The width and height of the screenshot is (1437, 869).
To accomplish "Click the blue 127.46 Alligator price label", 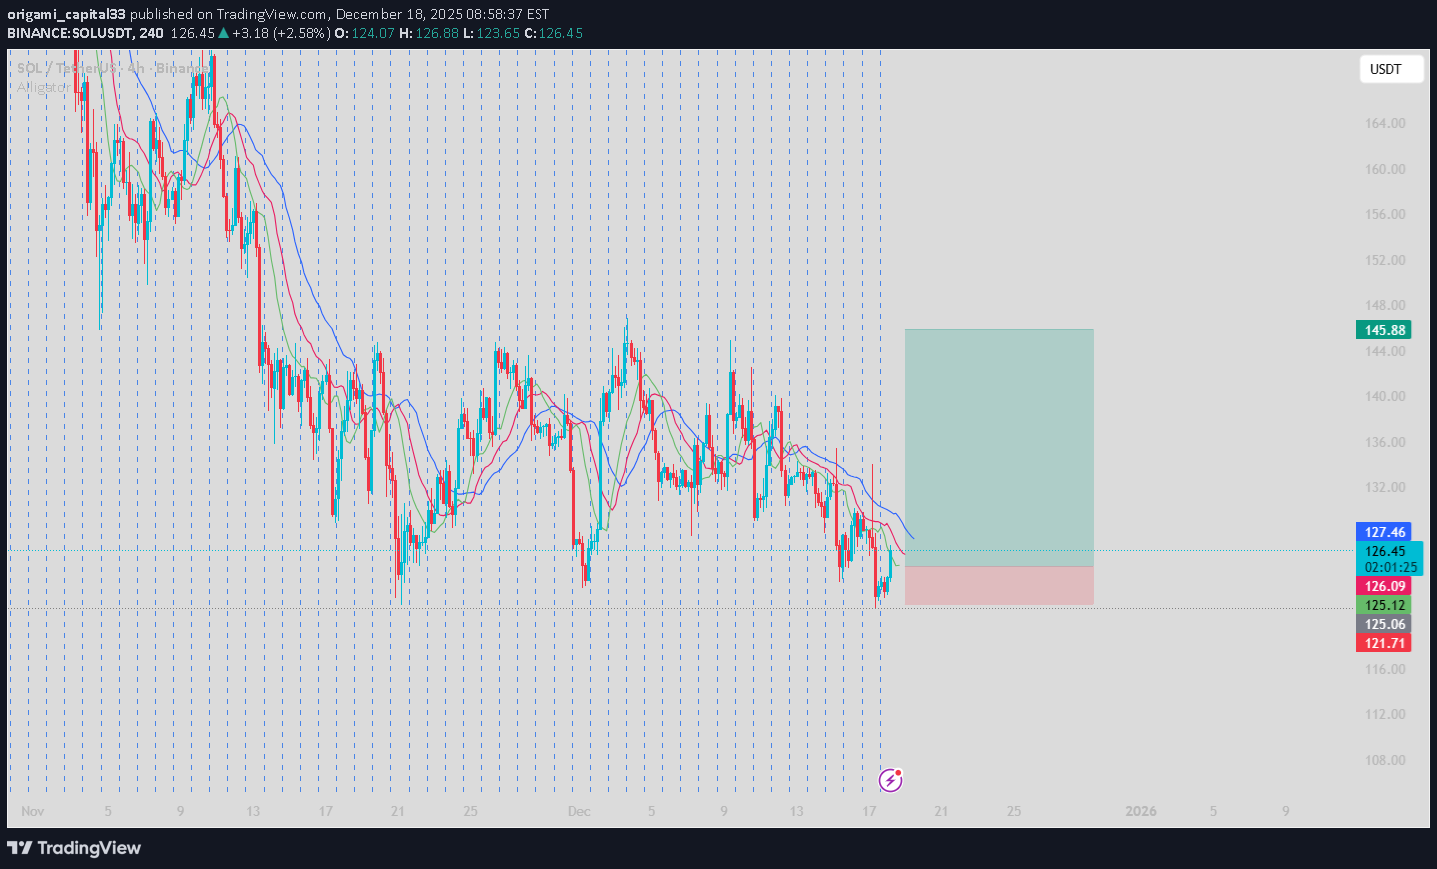I will tap(1384, 532).
